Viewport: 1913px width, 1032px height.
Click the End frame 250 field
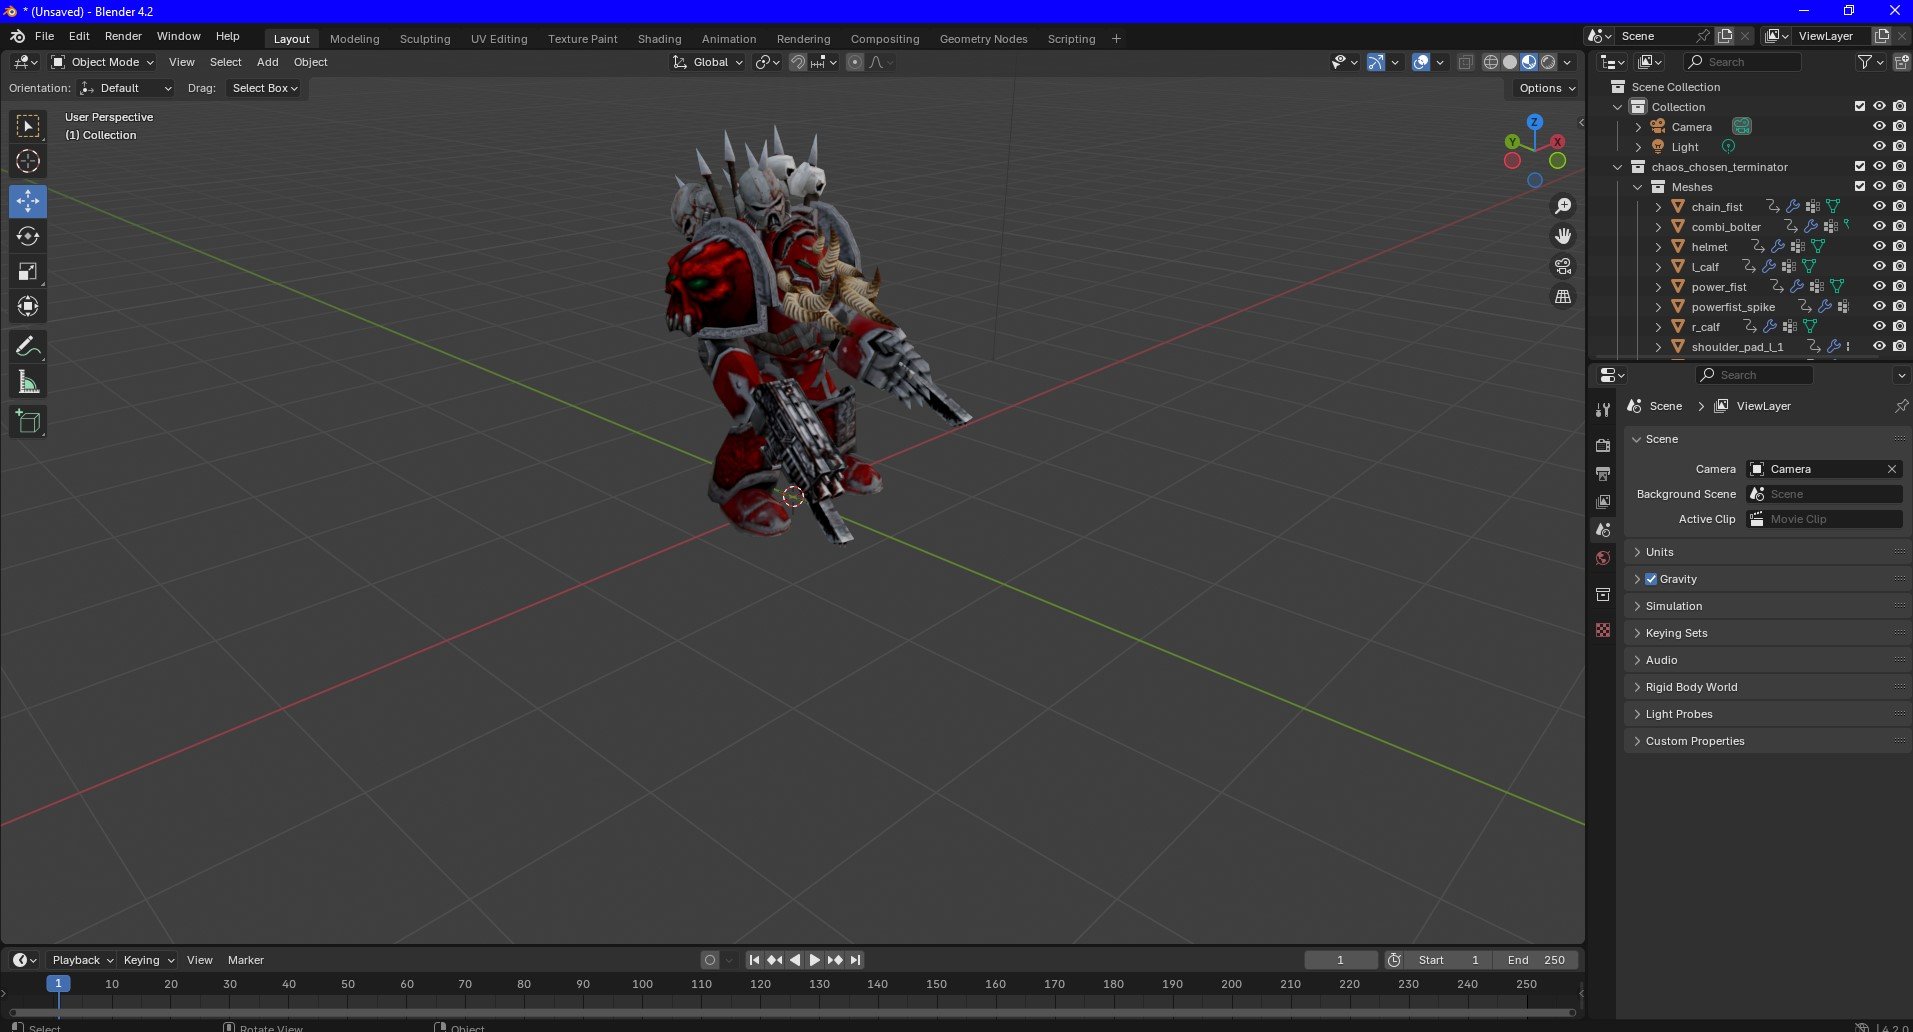coord(1536,960)
